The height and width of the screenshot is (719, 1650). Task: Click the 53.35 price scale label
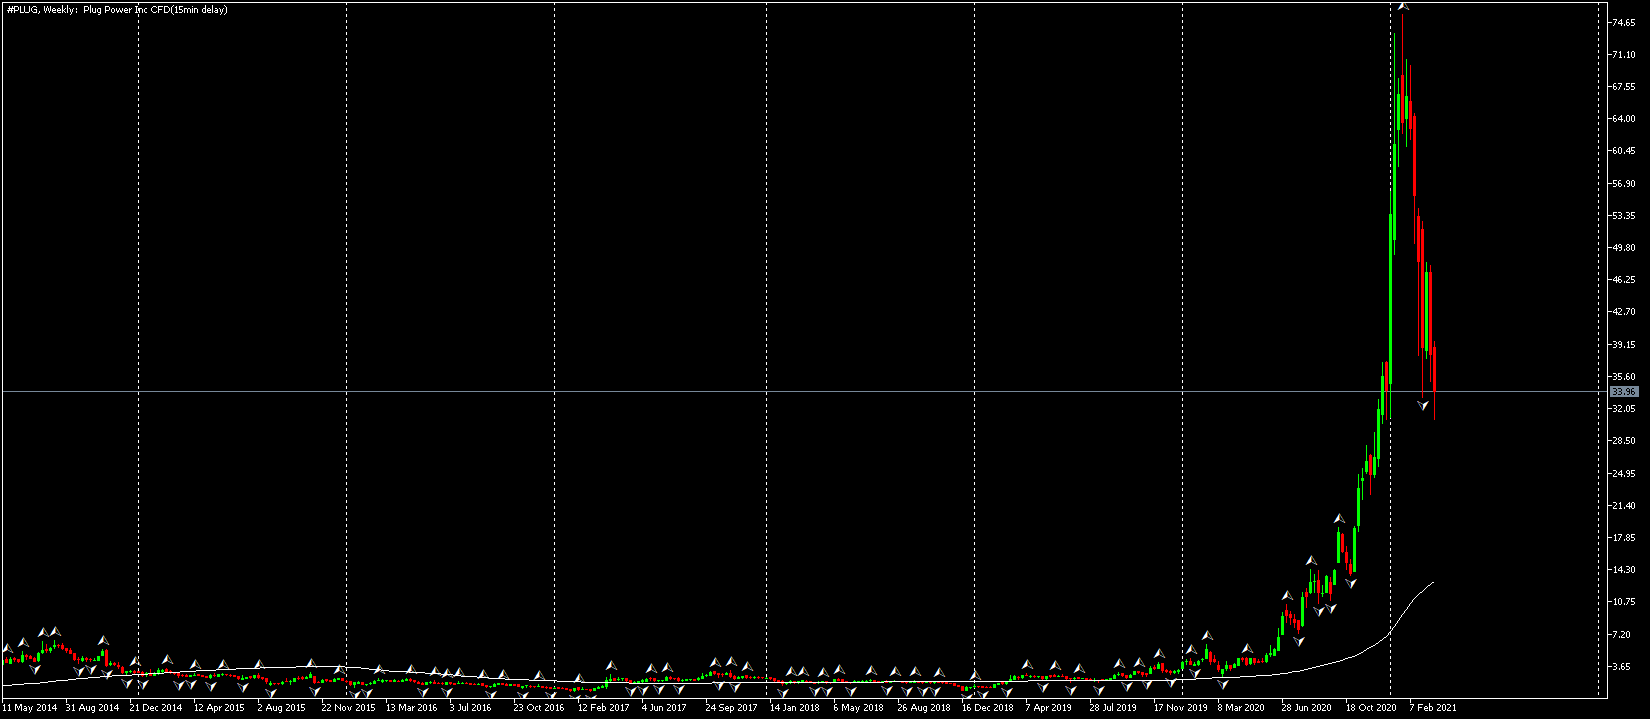[x=1623, y=216]
